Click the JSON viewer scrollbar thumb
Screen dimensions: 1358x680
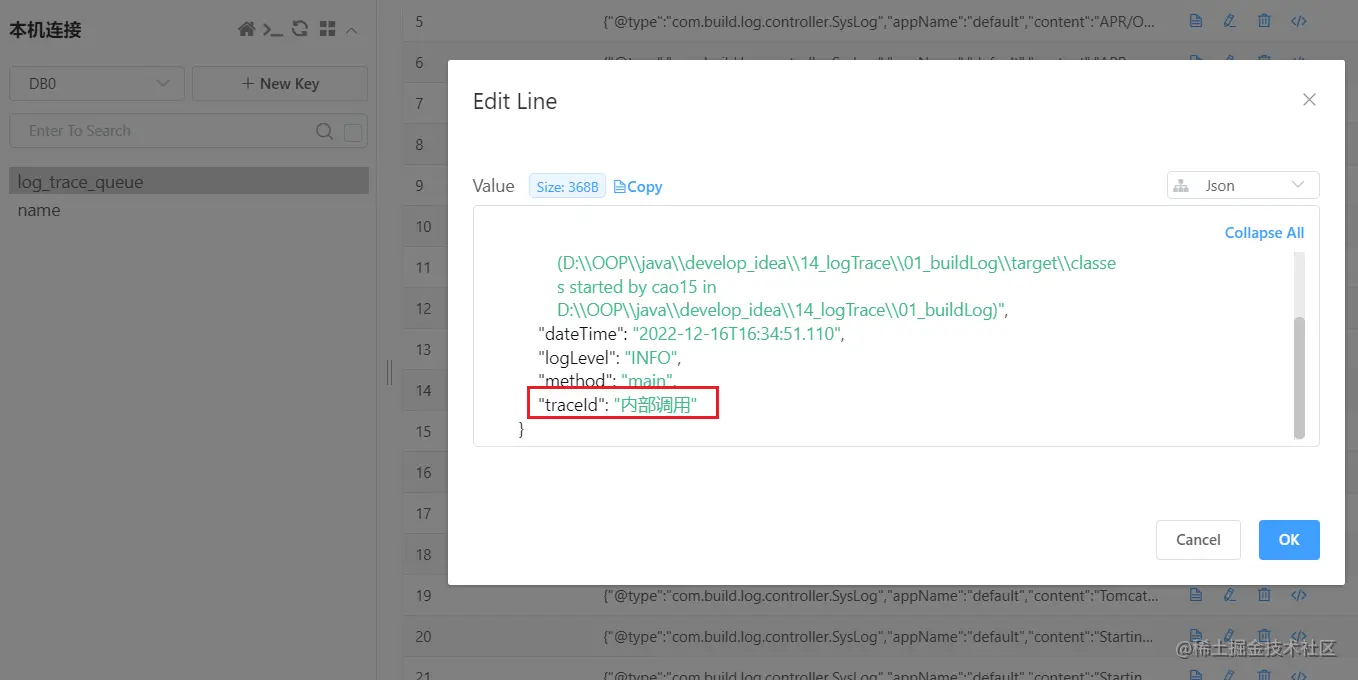tap(1299, 378)
